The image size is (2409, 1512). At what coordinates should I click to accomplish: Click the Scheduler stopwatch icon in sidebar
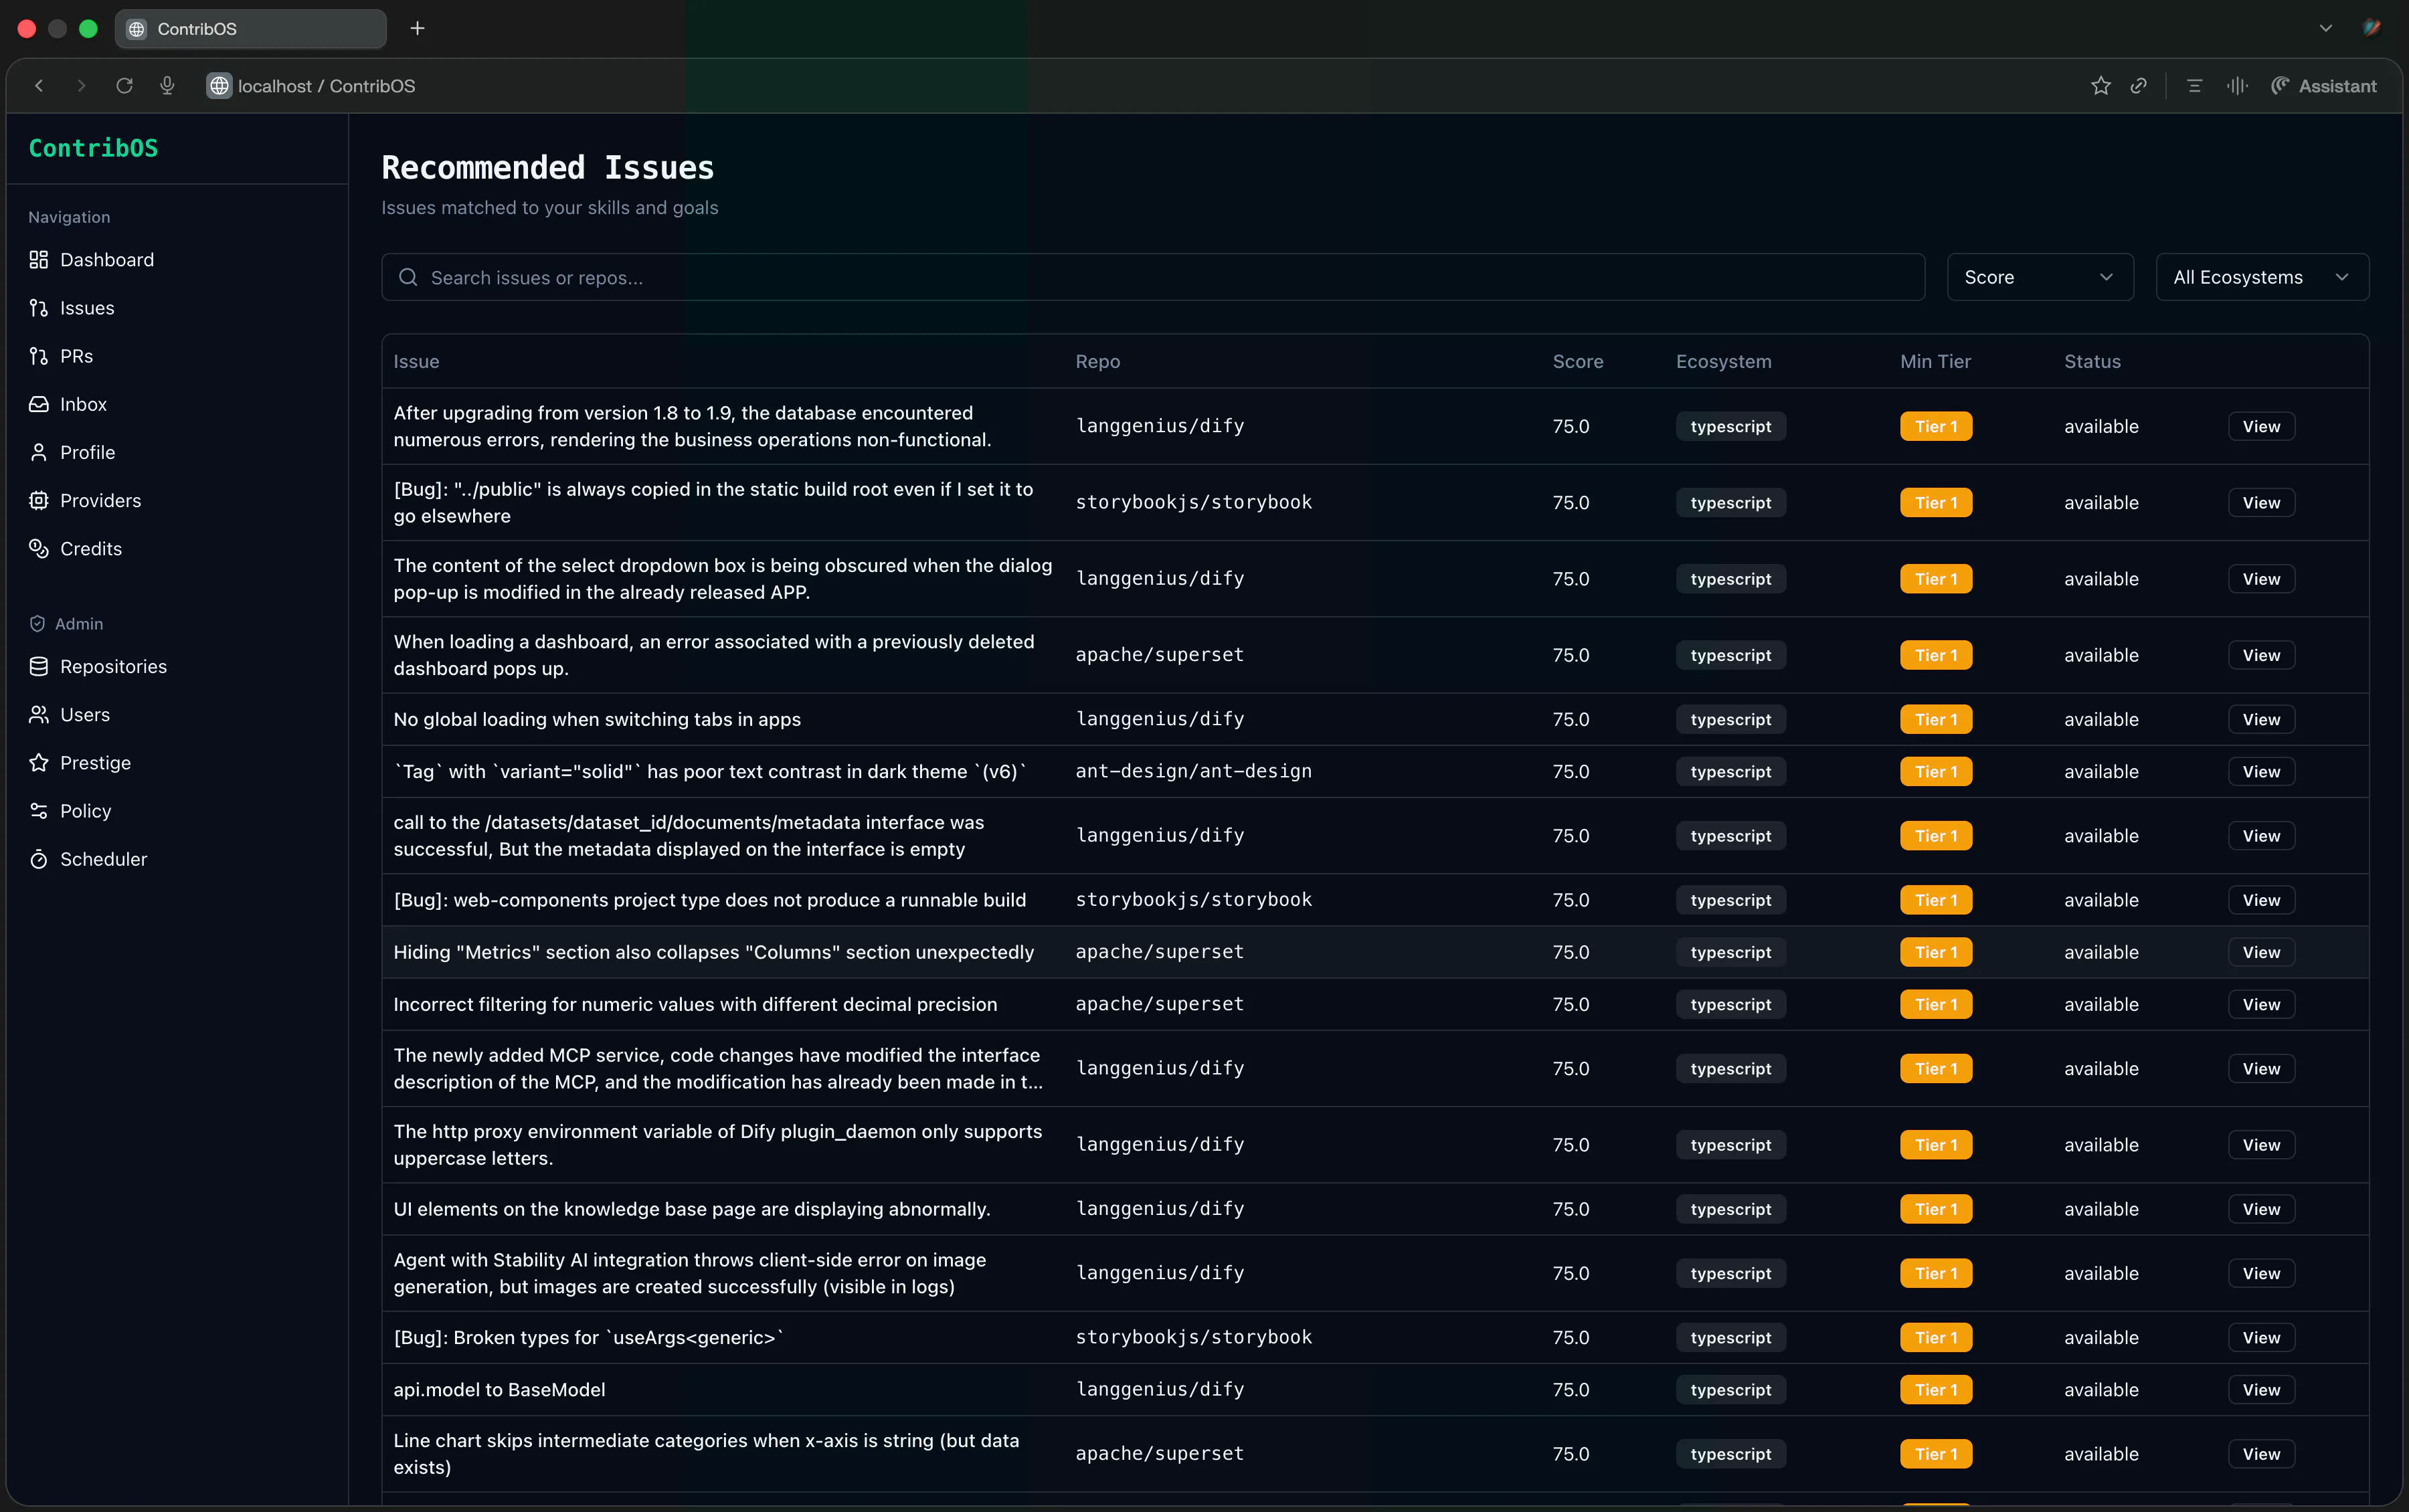coord(39,859)
